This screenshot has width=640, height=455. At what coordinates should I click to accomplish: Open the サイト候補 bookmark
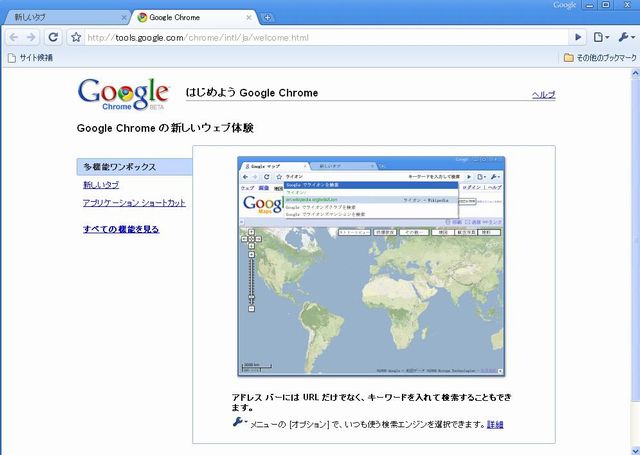[x=31, y=58]
